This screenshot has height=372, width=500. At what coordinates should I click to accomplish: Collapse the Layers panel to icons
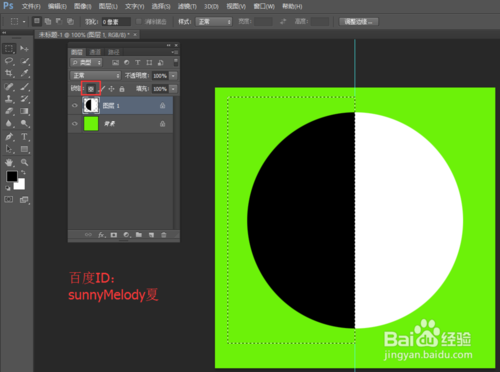pyautogui.click(x=169, y=45)
